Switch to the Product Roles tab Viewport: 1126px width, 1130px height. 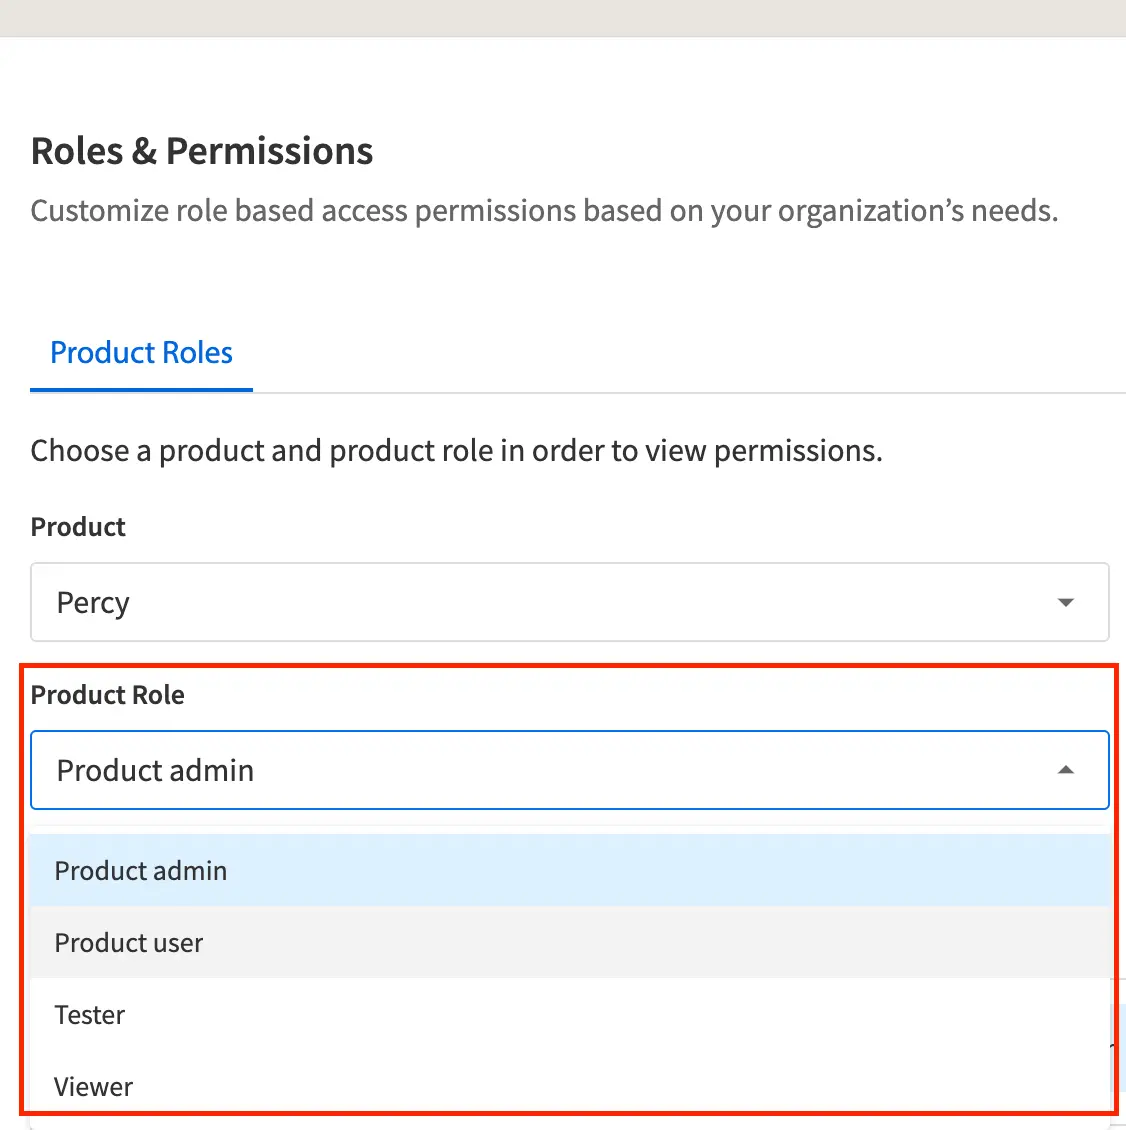click(x=141, y=353)
